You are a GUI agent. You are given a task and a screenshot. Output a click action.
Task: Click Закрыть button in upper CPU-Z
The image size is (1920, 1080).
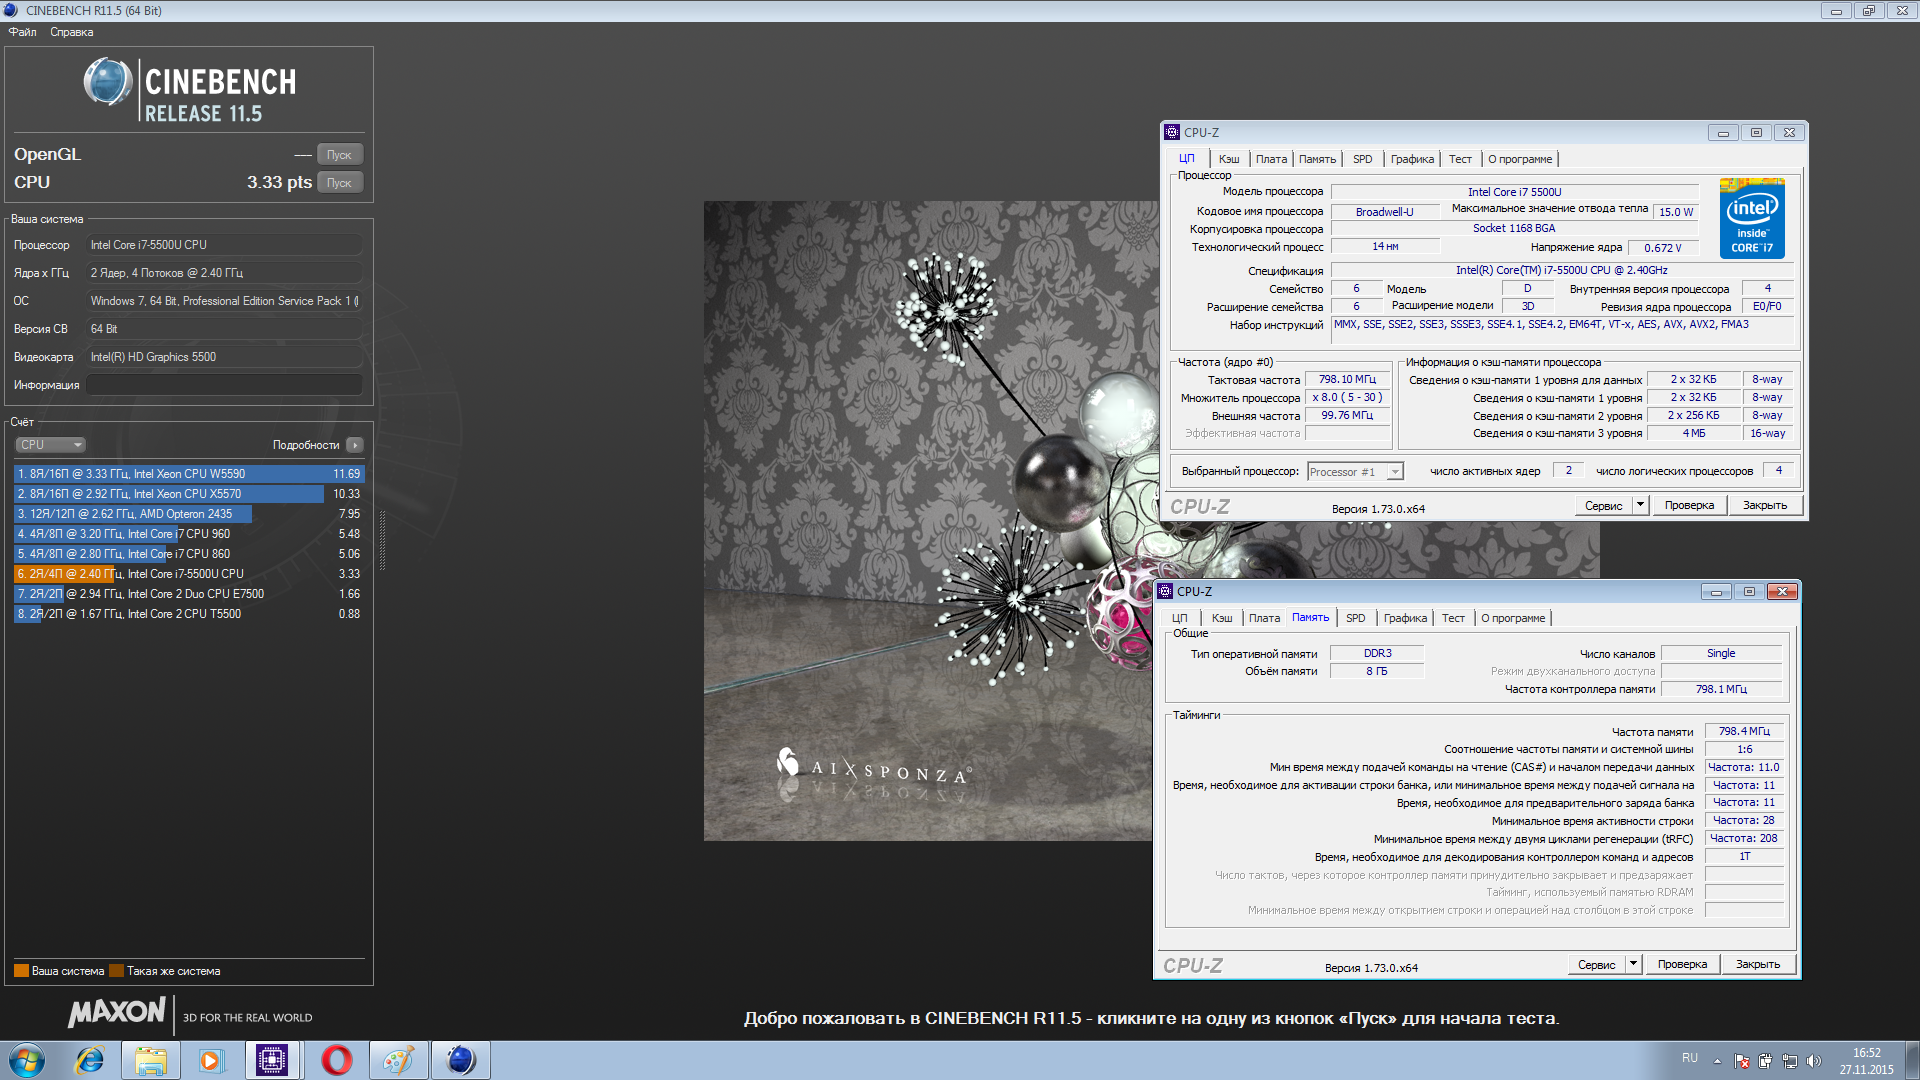pos(1765,506)
